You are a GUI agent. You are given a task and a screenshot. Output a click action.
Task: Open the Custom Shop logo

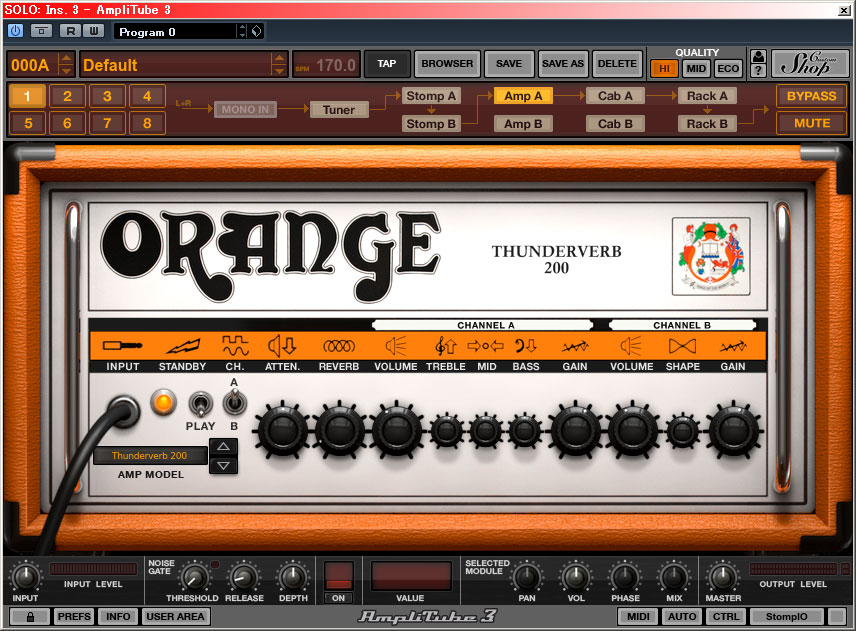tap(810, 63)
